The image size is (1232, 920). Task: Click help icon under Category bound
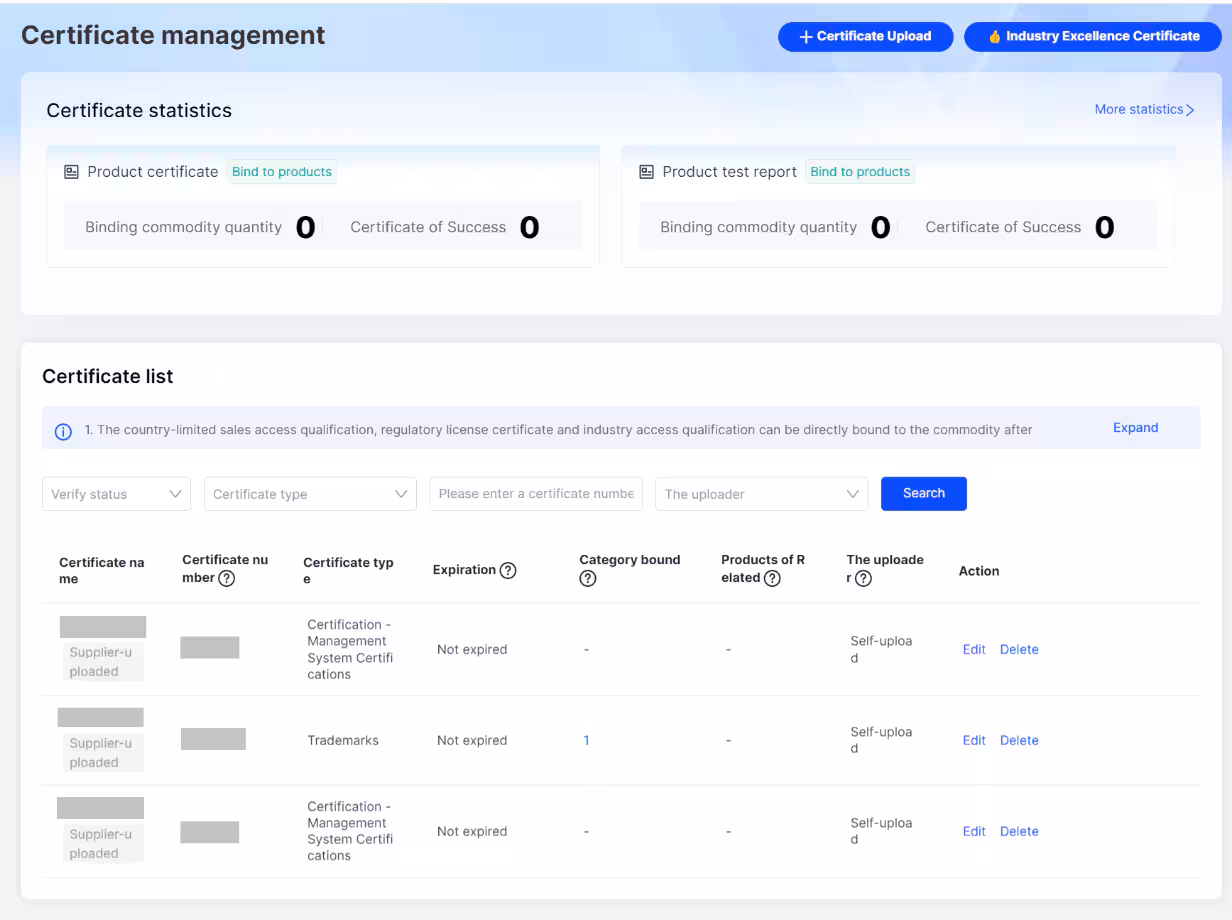(588, 579)
